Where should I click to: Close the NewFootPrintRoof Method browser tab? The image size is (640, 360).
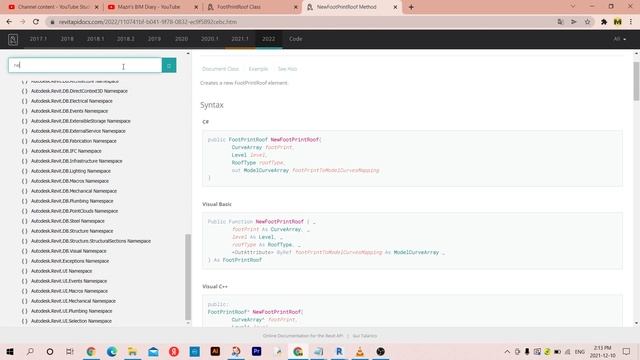[395, 7]
